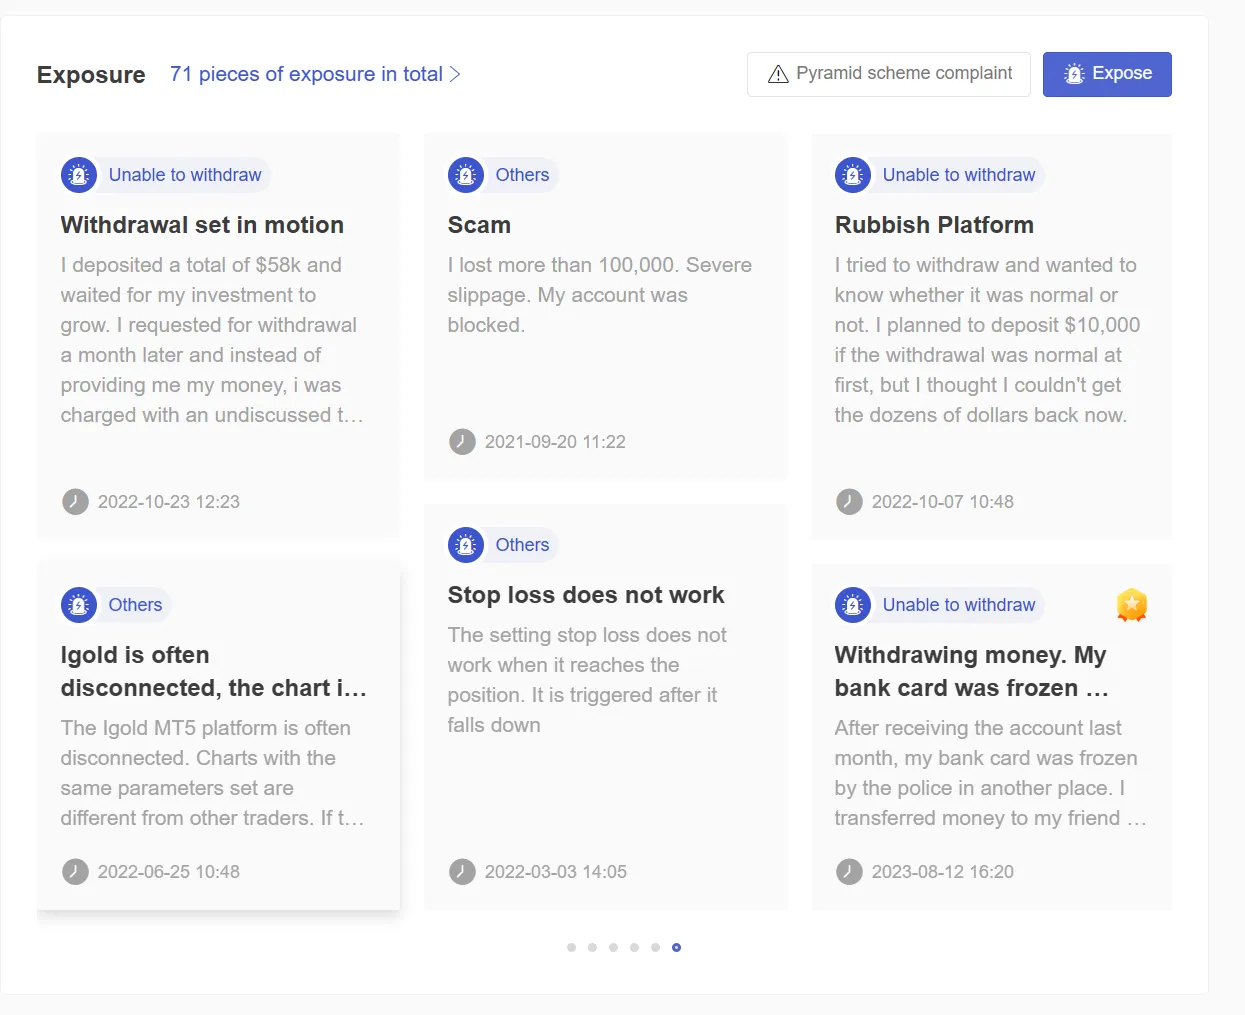Click the Expose button

(1107, 74)
